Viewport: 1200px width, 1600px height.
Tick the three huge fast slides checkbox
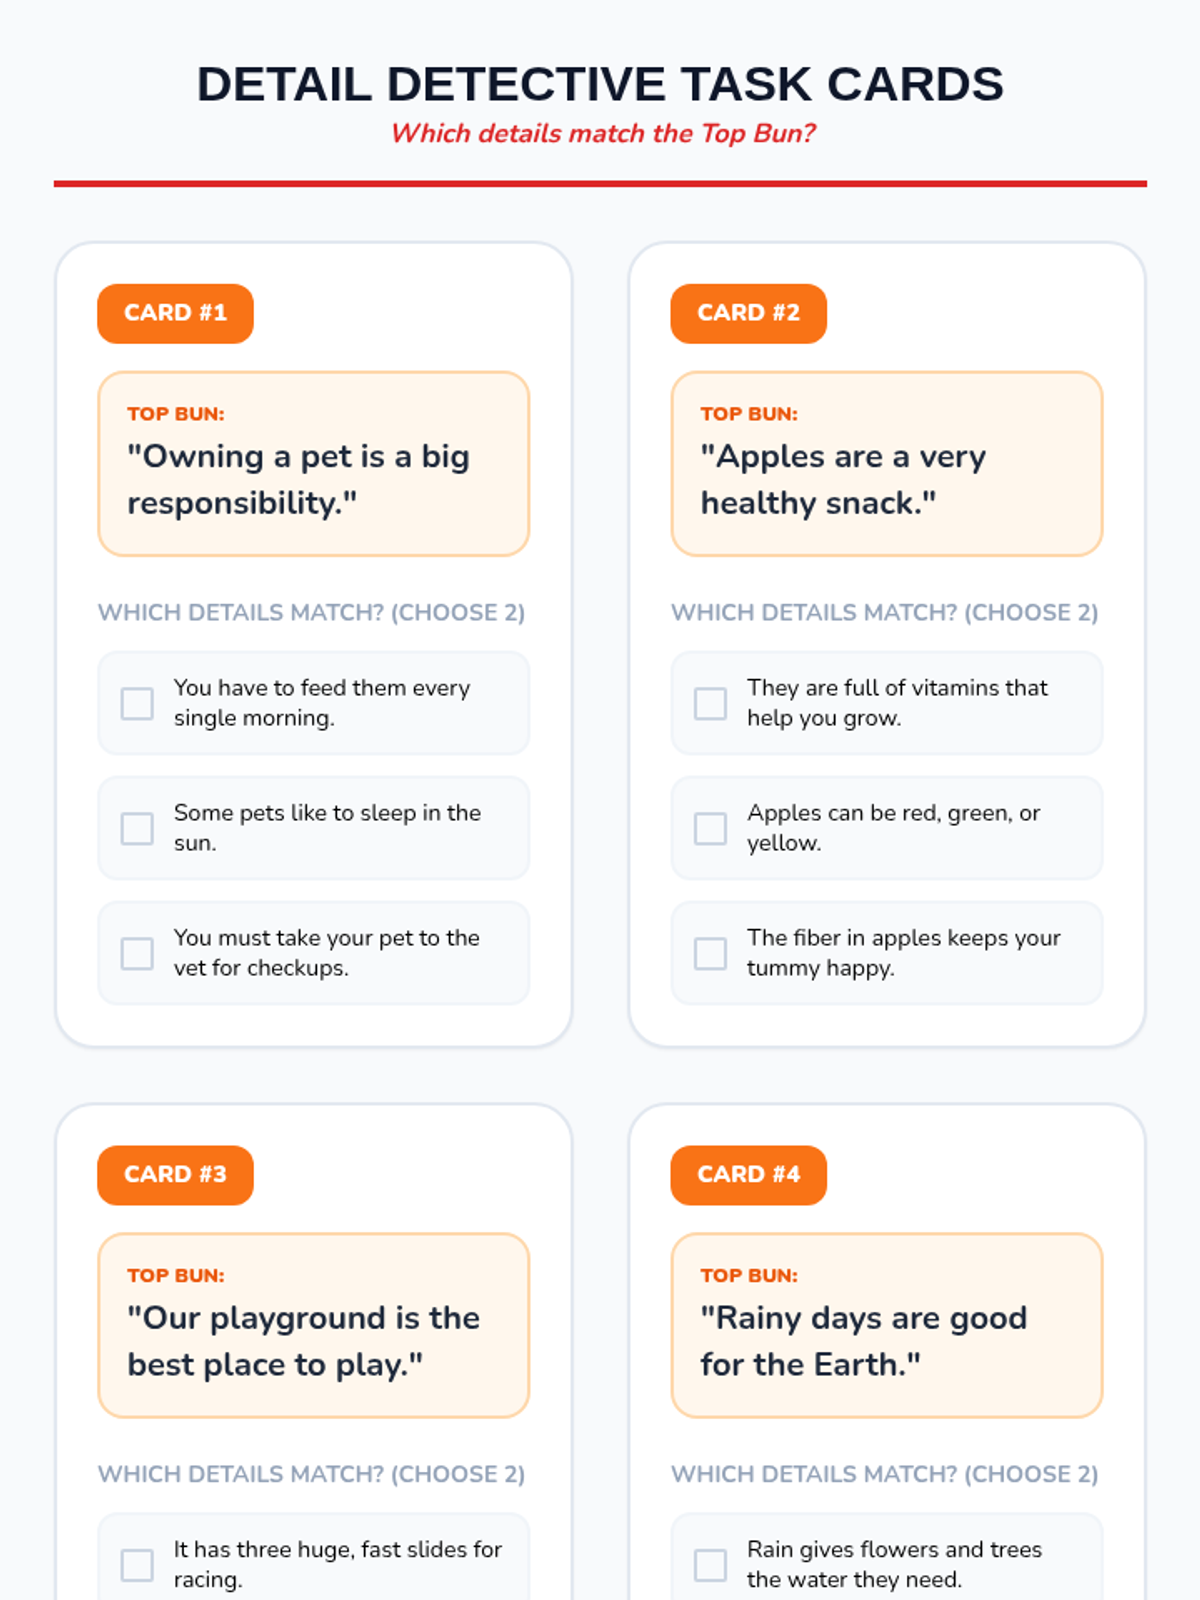coord(137,1565)
